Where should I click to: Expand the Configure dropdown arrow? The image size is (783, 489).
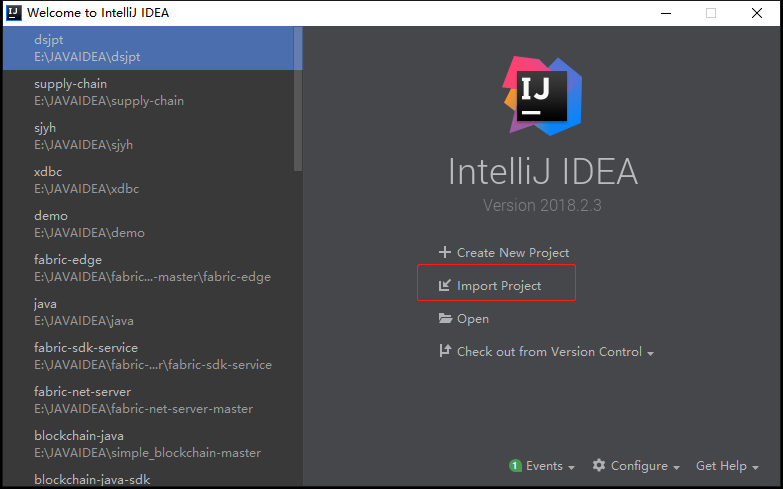point(676,468)
